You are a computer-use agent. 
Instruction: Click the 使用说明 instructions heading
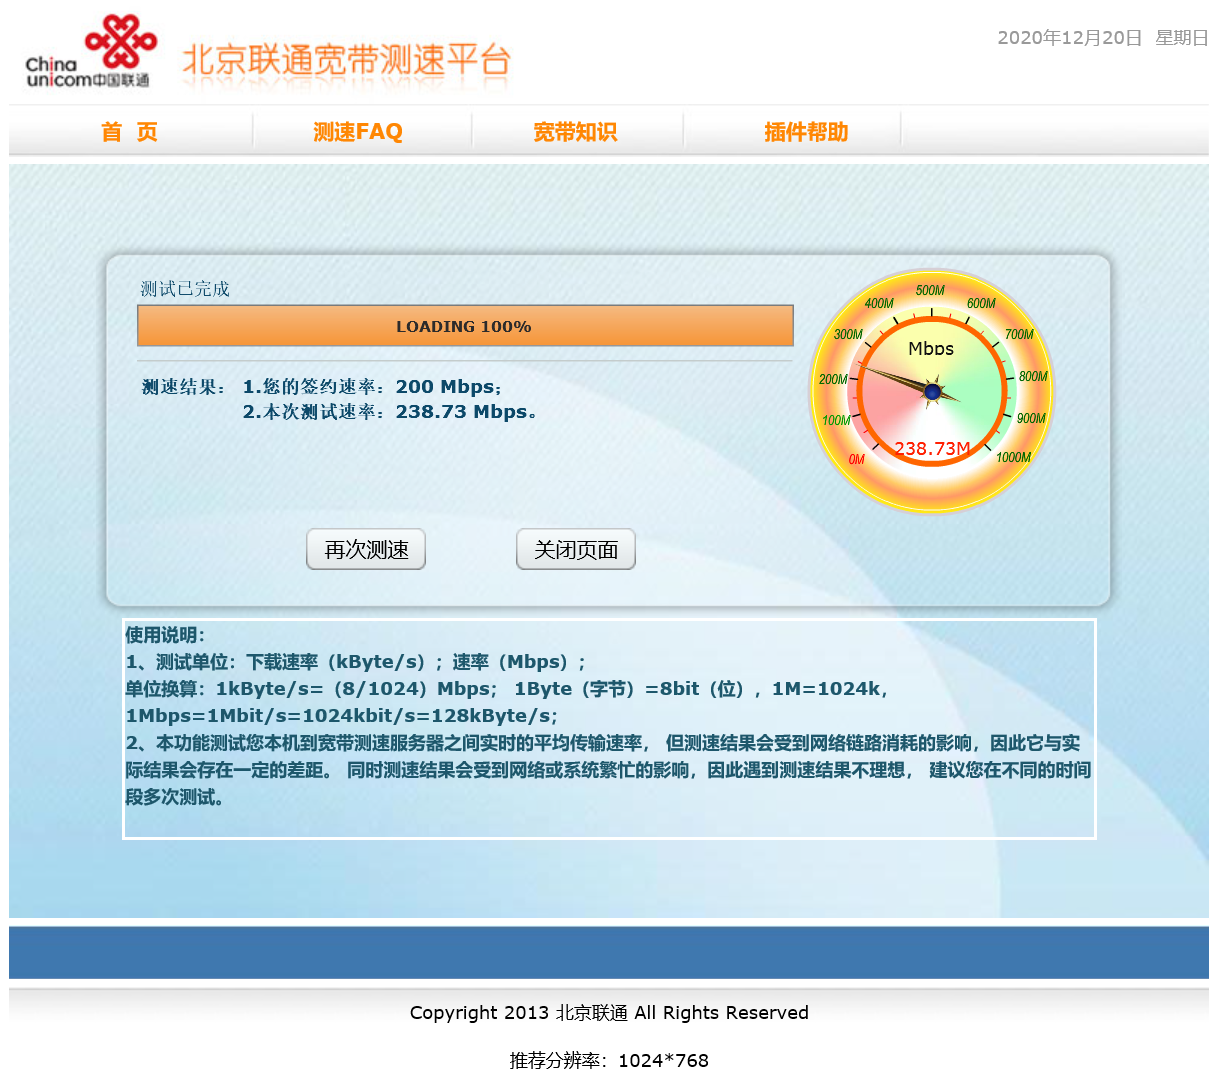[x=165, y=635]
